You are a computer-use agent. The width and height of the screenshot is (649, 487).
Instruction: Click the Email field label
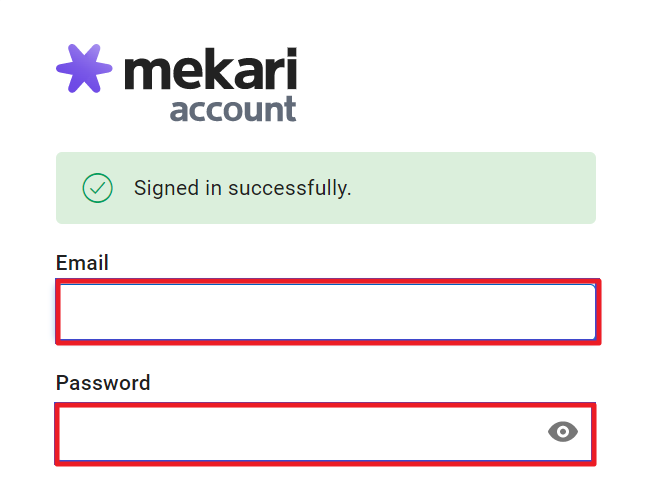(82, 263)
